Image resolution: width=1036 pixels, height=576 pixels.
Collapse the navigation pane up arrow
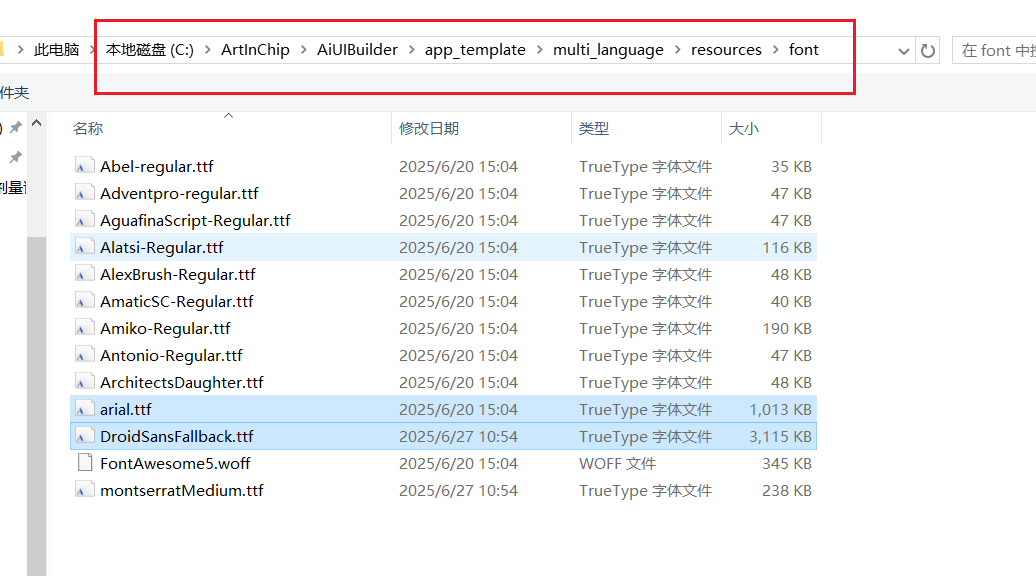click(37, 123)
